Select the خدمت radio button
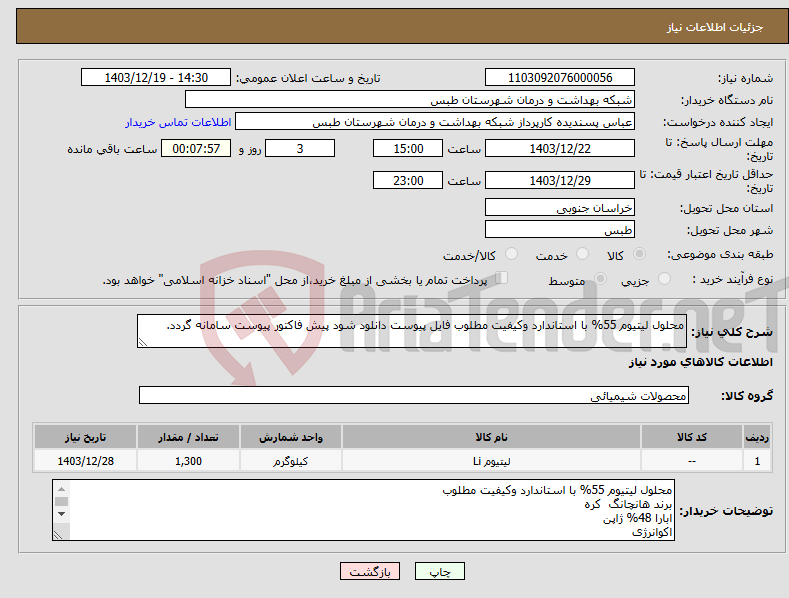Screen dimensions: 789x598 [x=582, y=254]
